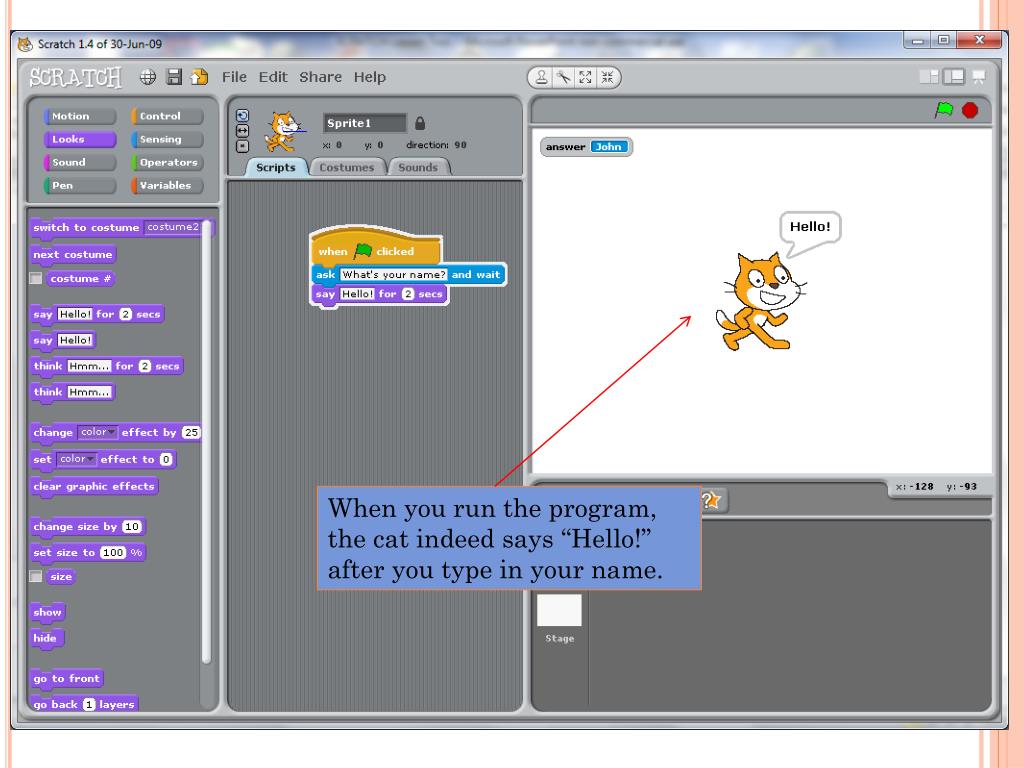Image resolution: width=1024 pixels, height=768 pixels.
Task: Open the File menu
Action: (234, 77)
